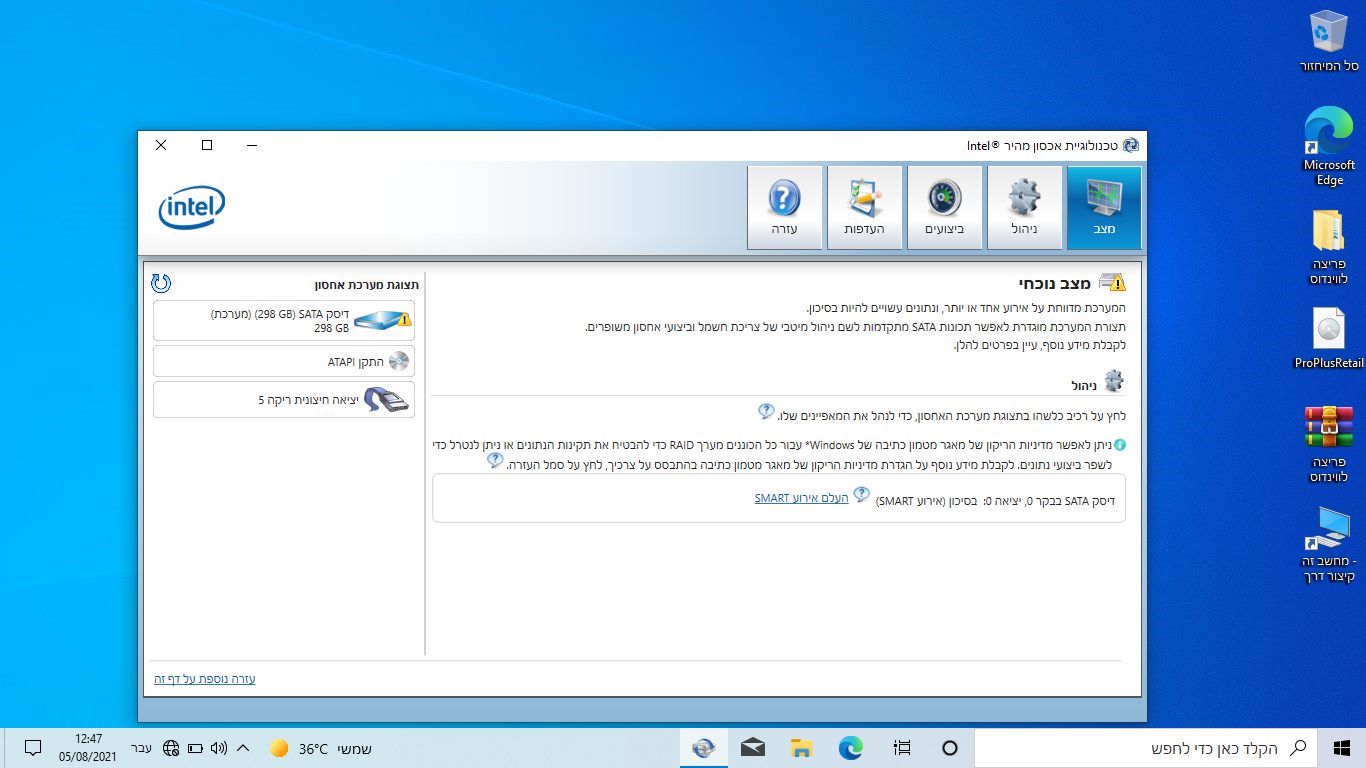Click the העלם אירוע SMART link
Viewport: 1366px width, 768px height.
coord(801,498)
